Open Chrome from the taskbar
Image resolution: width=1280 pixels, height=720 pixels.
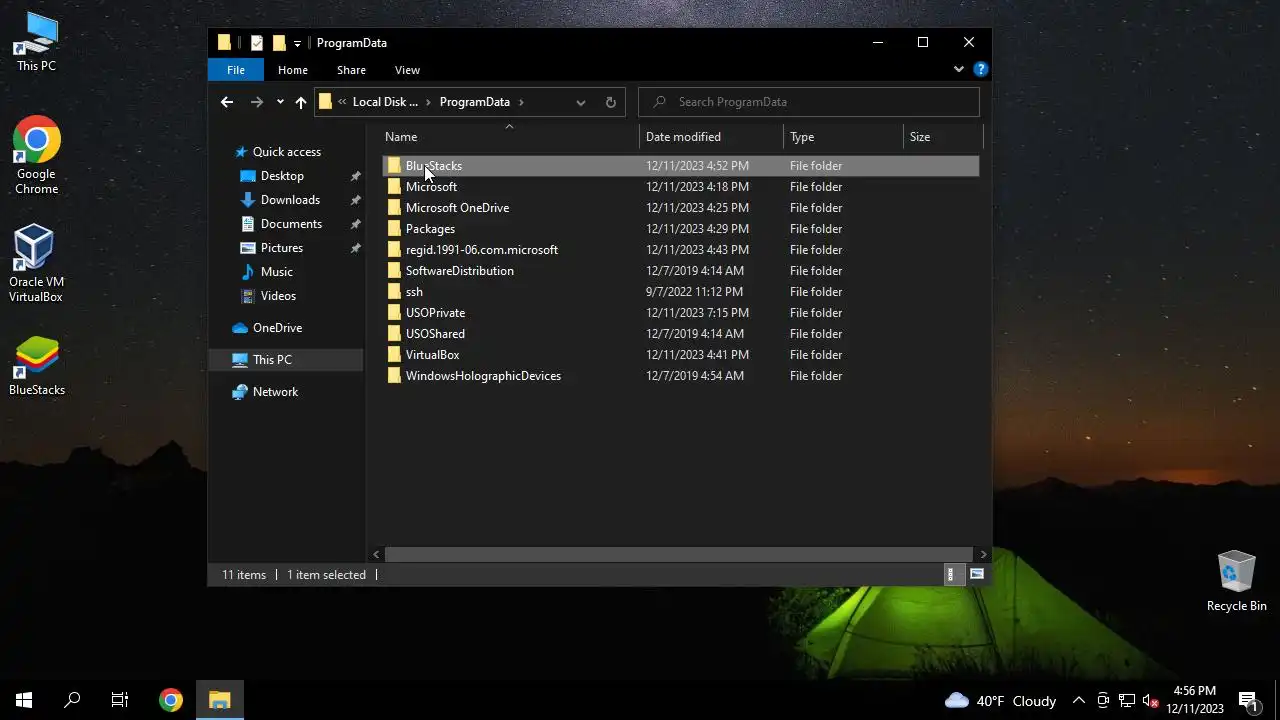(x=171, y=700)
